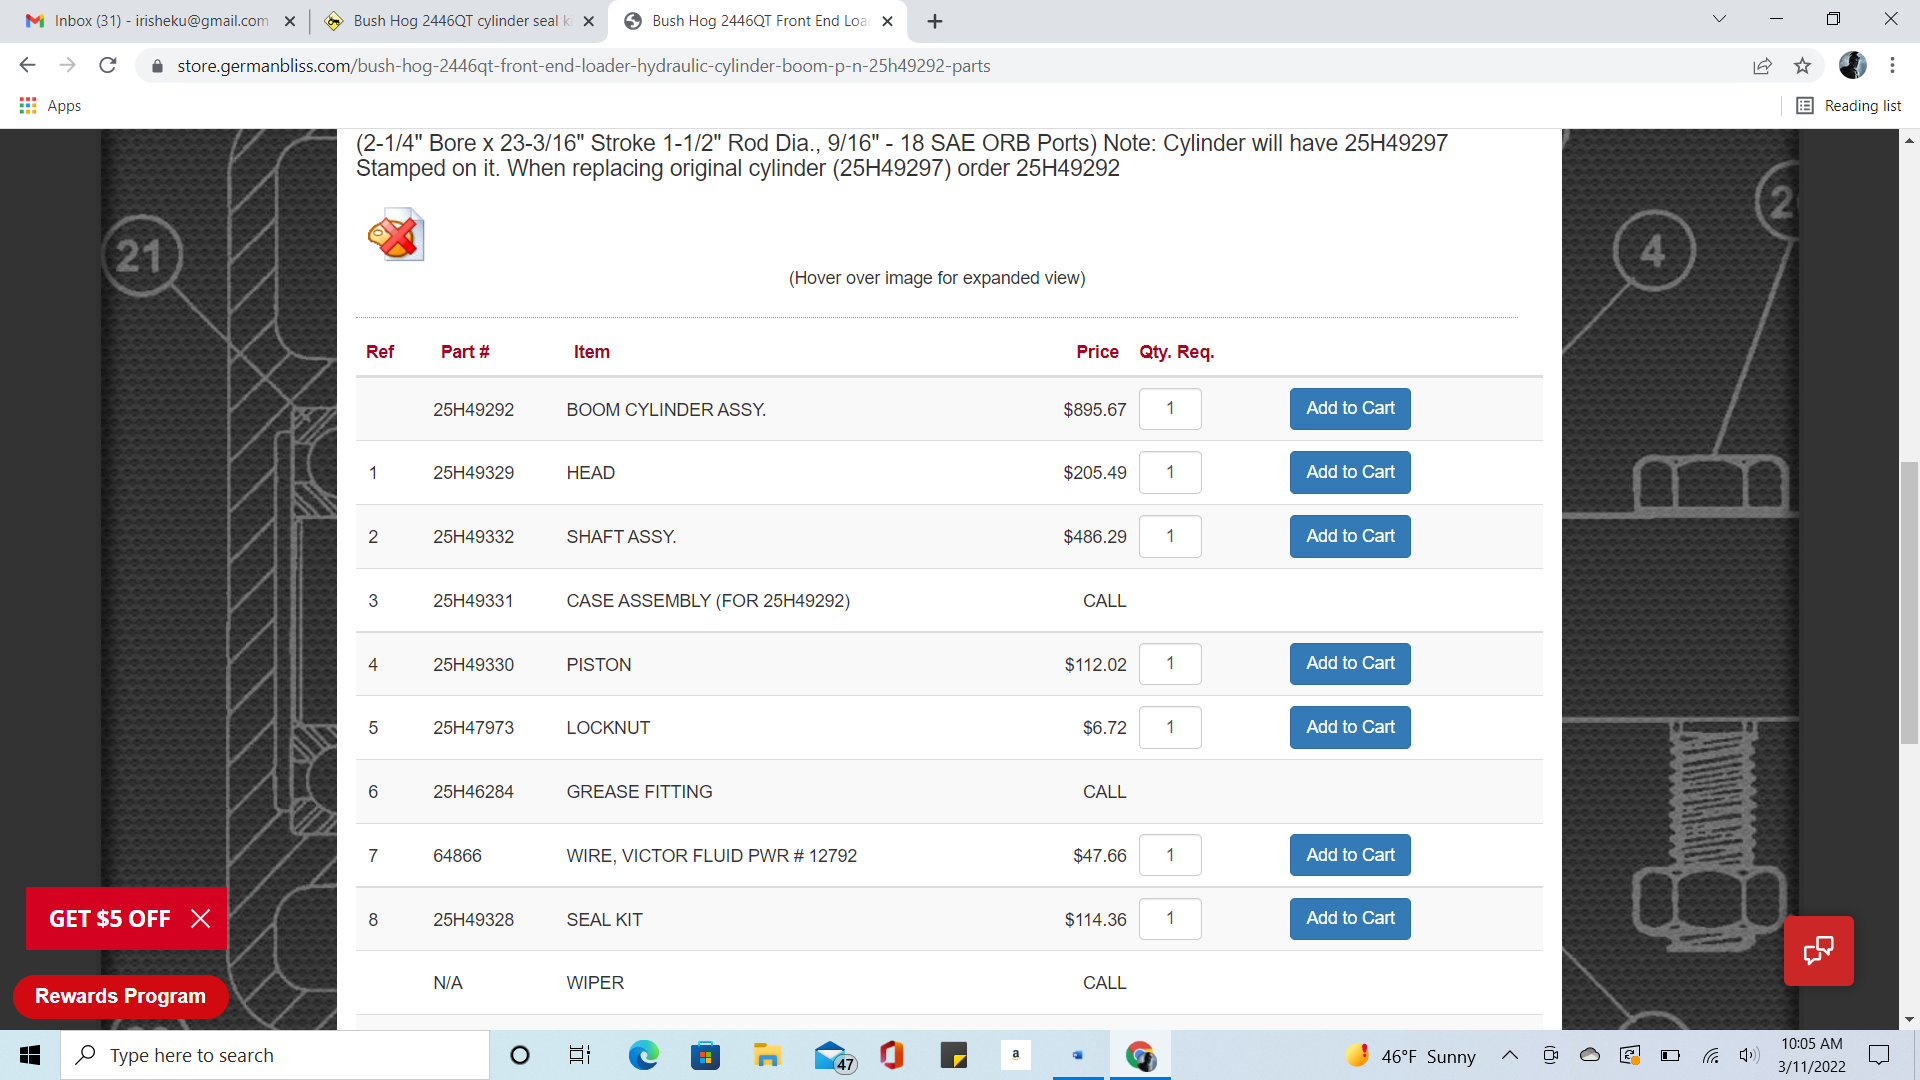1920x1080 pixels.
Task: Open Microsoft Edge from the taskbar
Action: point(643,1055)
